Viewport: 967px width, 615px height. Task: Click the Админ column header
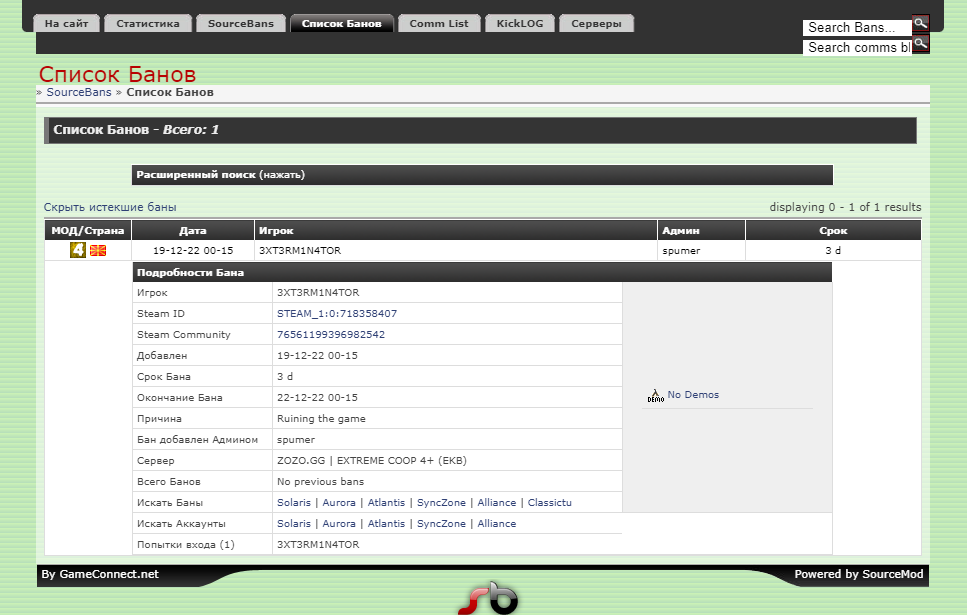click(701, 230)
